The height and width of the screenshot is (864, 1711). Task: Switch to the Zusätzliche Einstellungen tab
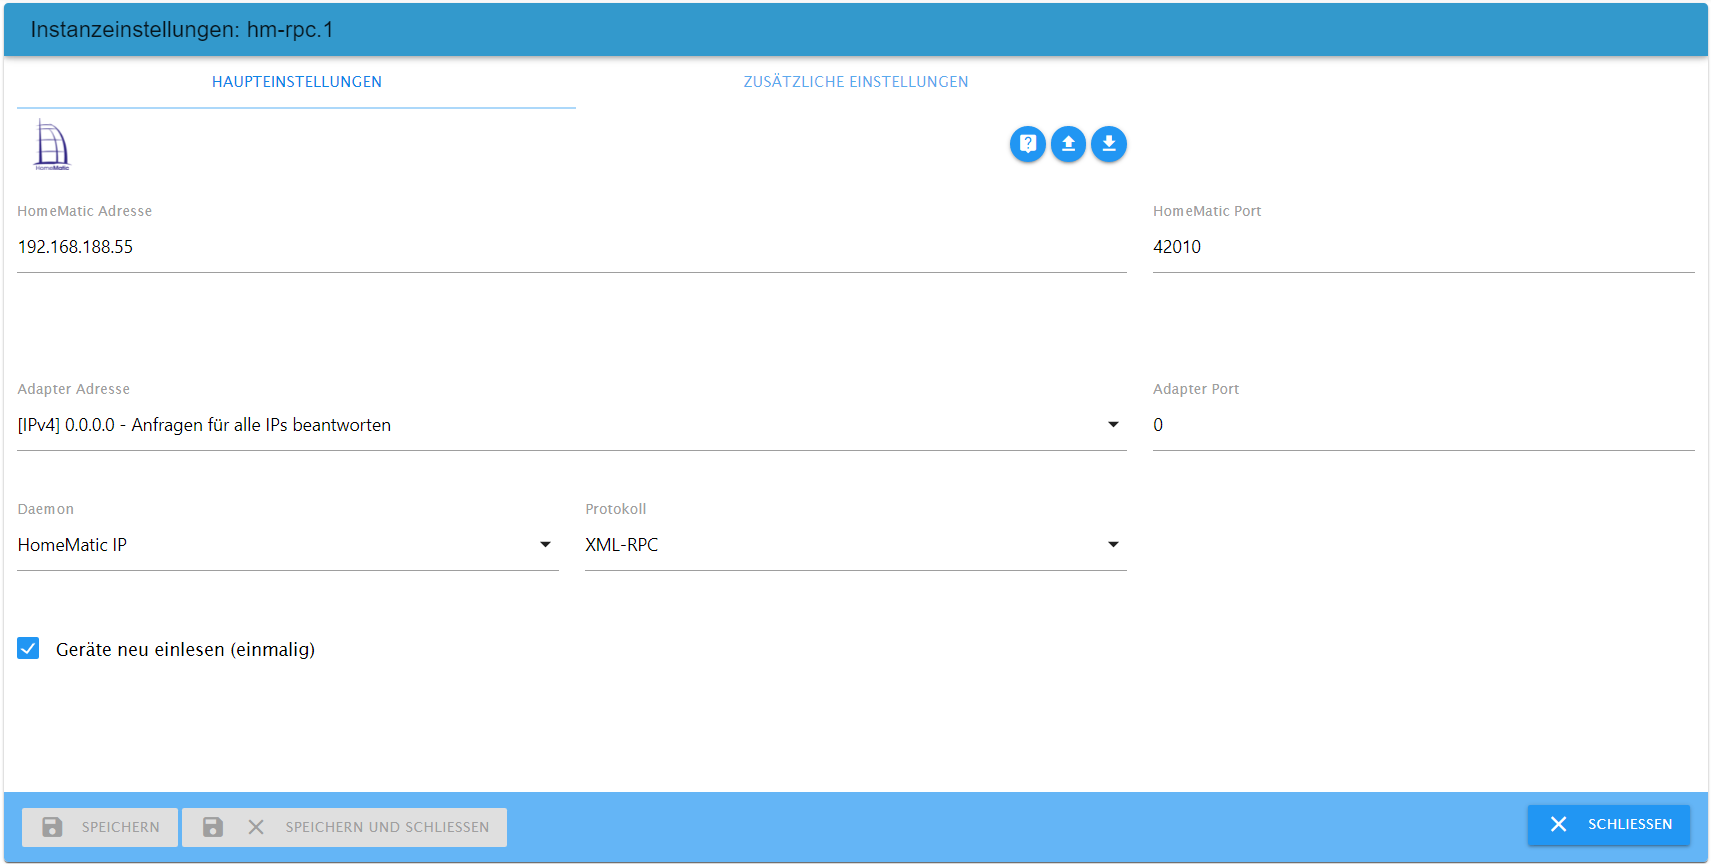point(856,82)
